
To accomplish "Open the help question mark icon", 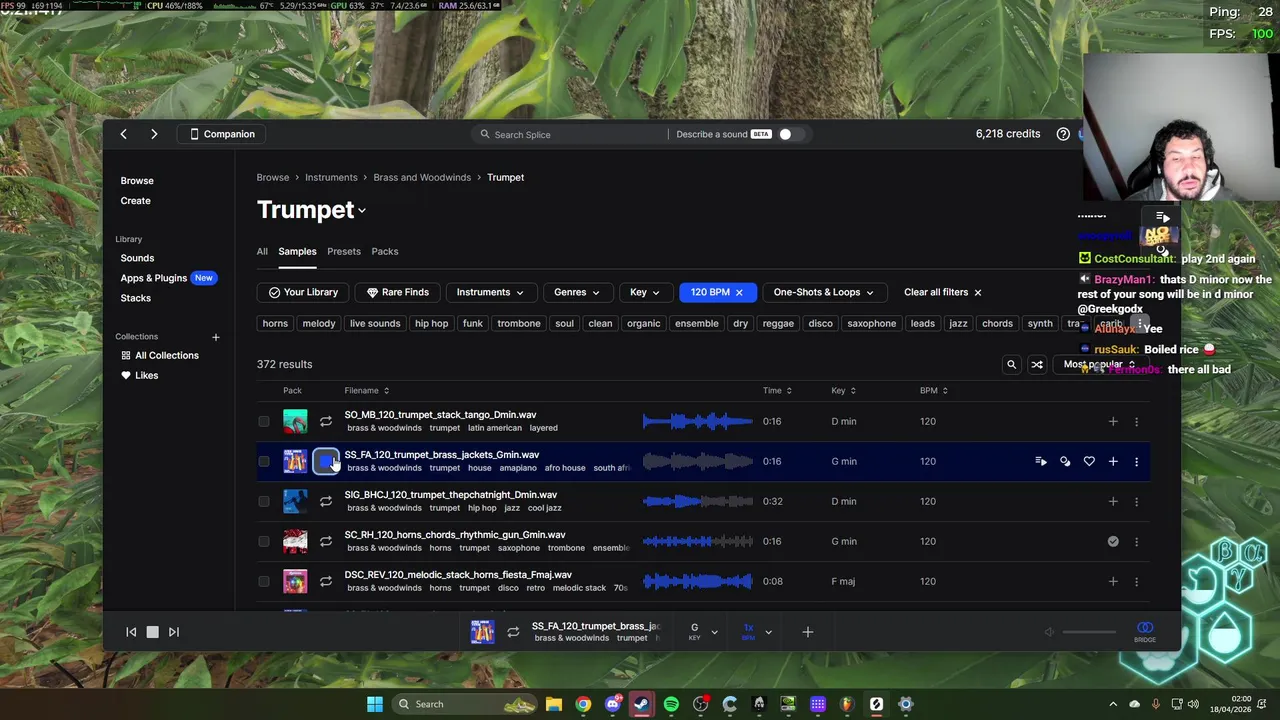I will (1063, 134).
